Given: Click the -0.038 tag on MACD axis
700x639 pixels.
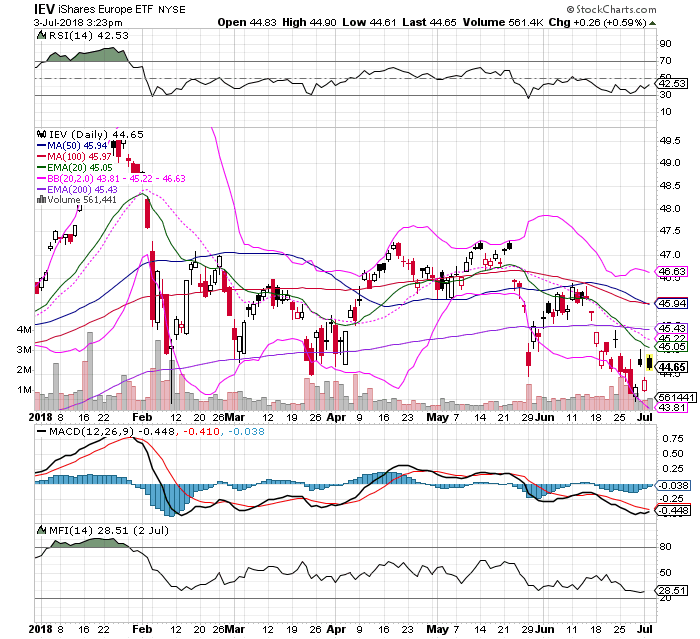Looking at the screenshot, I should click(x=674, y=485).
